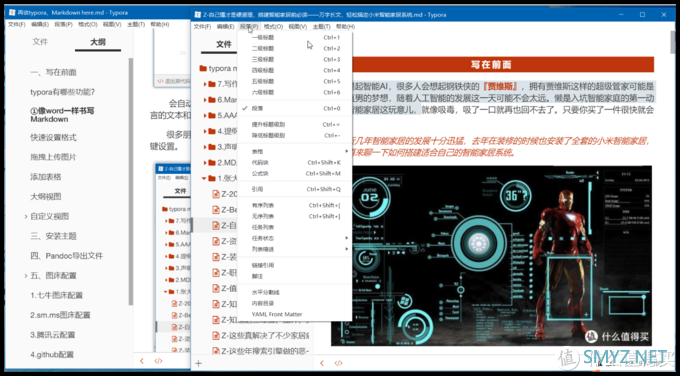Select 有序列表 ordered list
Screen dimensions: 680x376
(x=295, y=206)
